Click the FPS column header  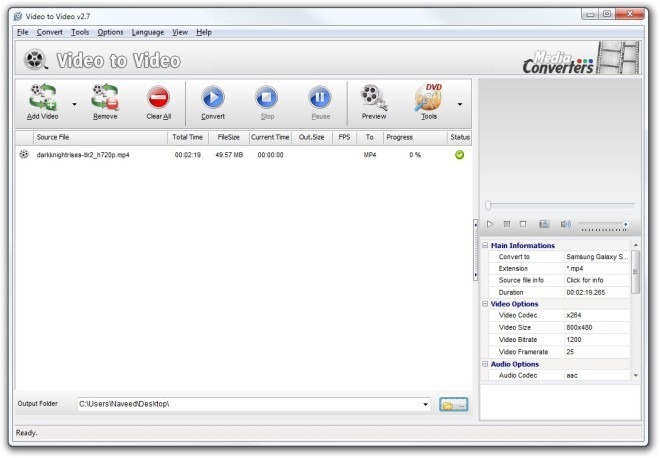pos(344,137)
